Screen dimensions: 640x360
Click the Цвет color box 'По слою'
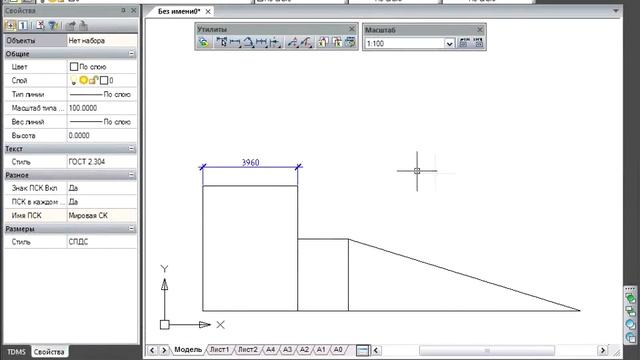74,67
